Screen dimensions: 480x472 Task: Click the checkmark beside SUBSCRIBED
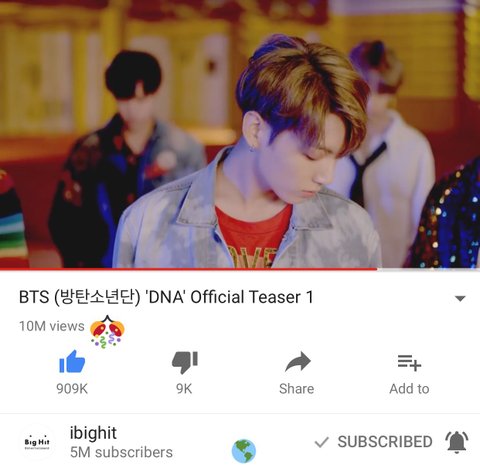point(322,442)
